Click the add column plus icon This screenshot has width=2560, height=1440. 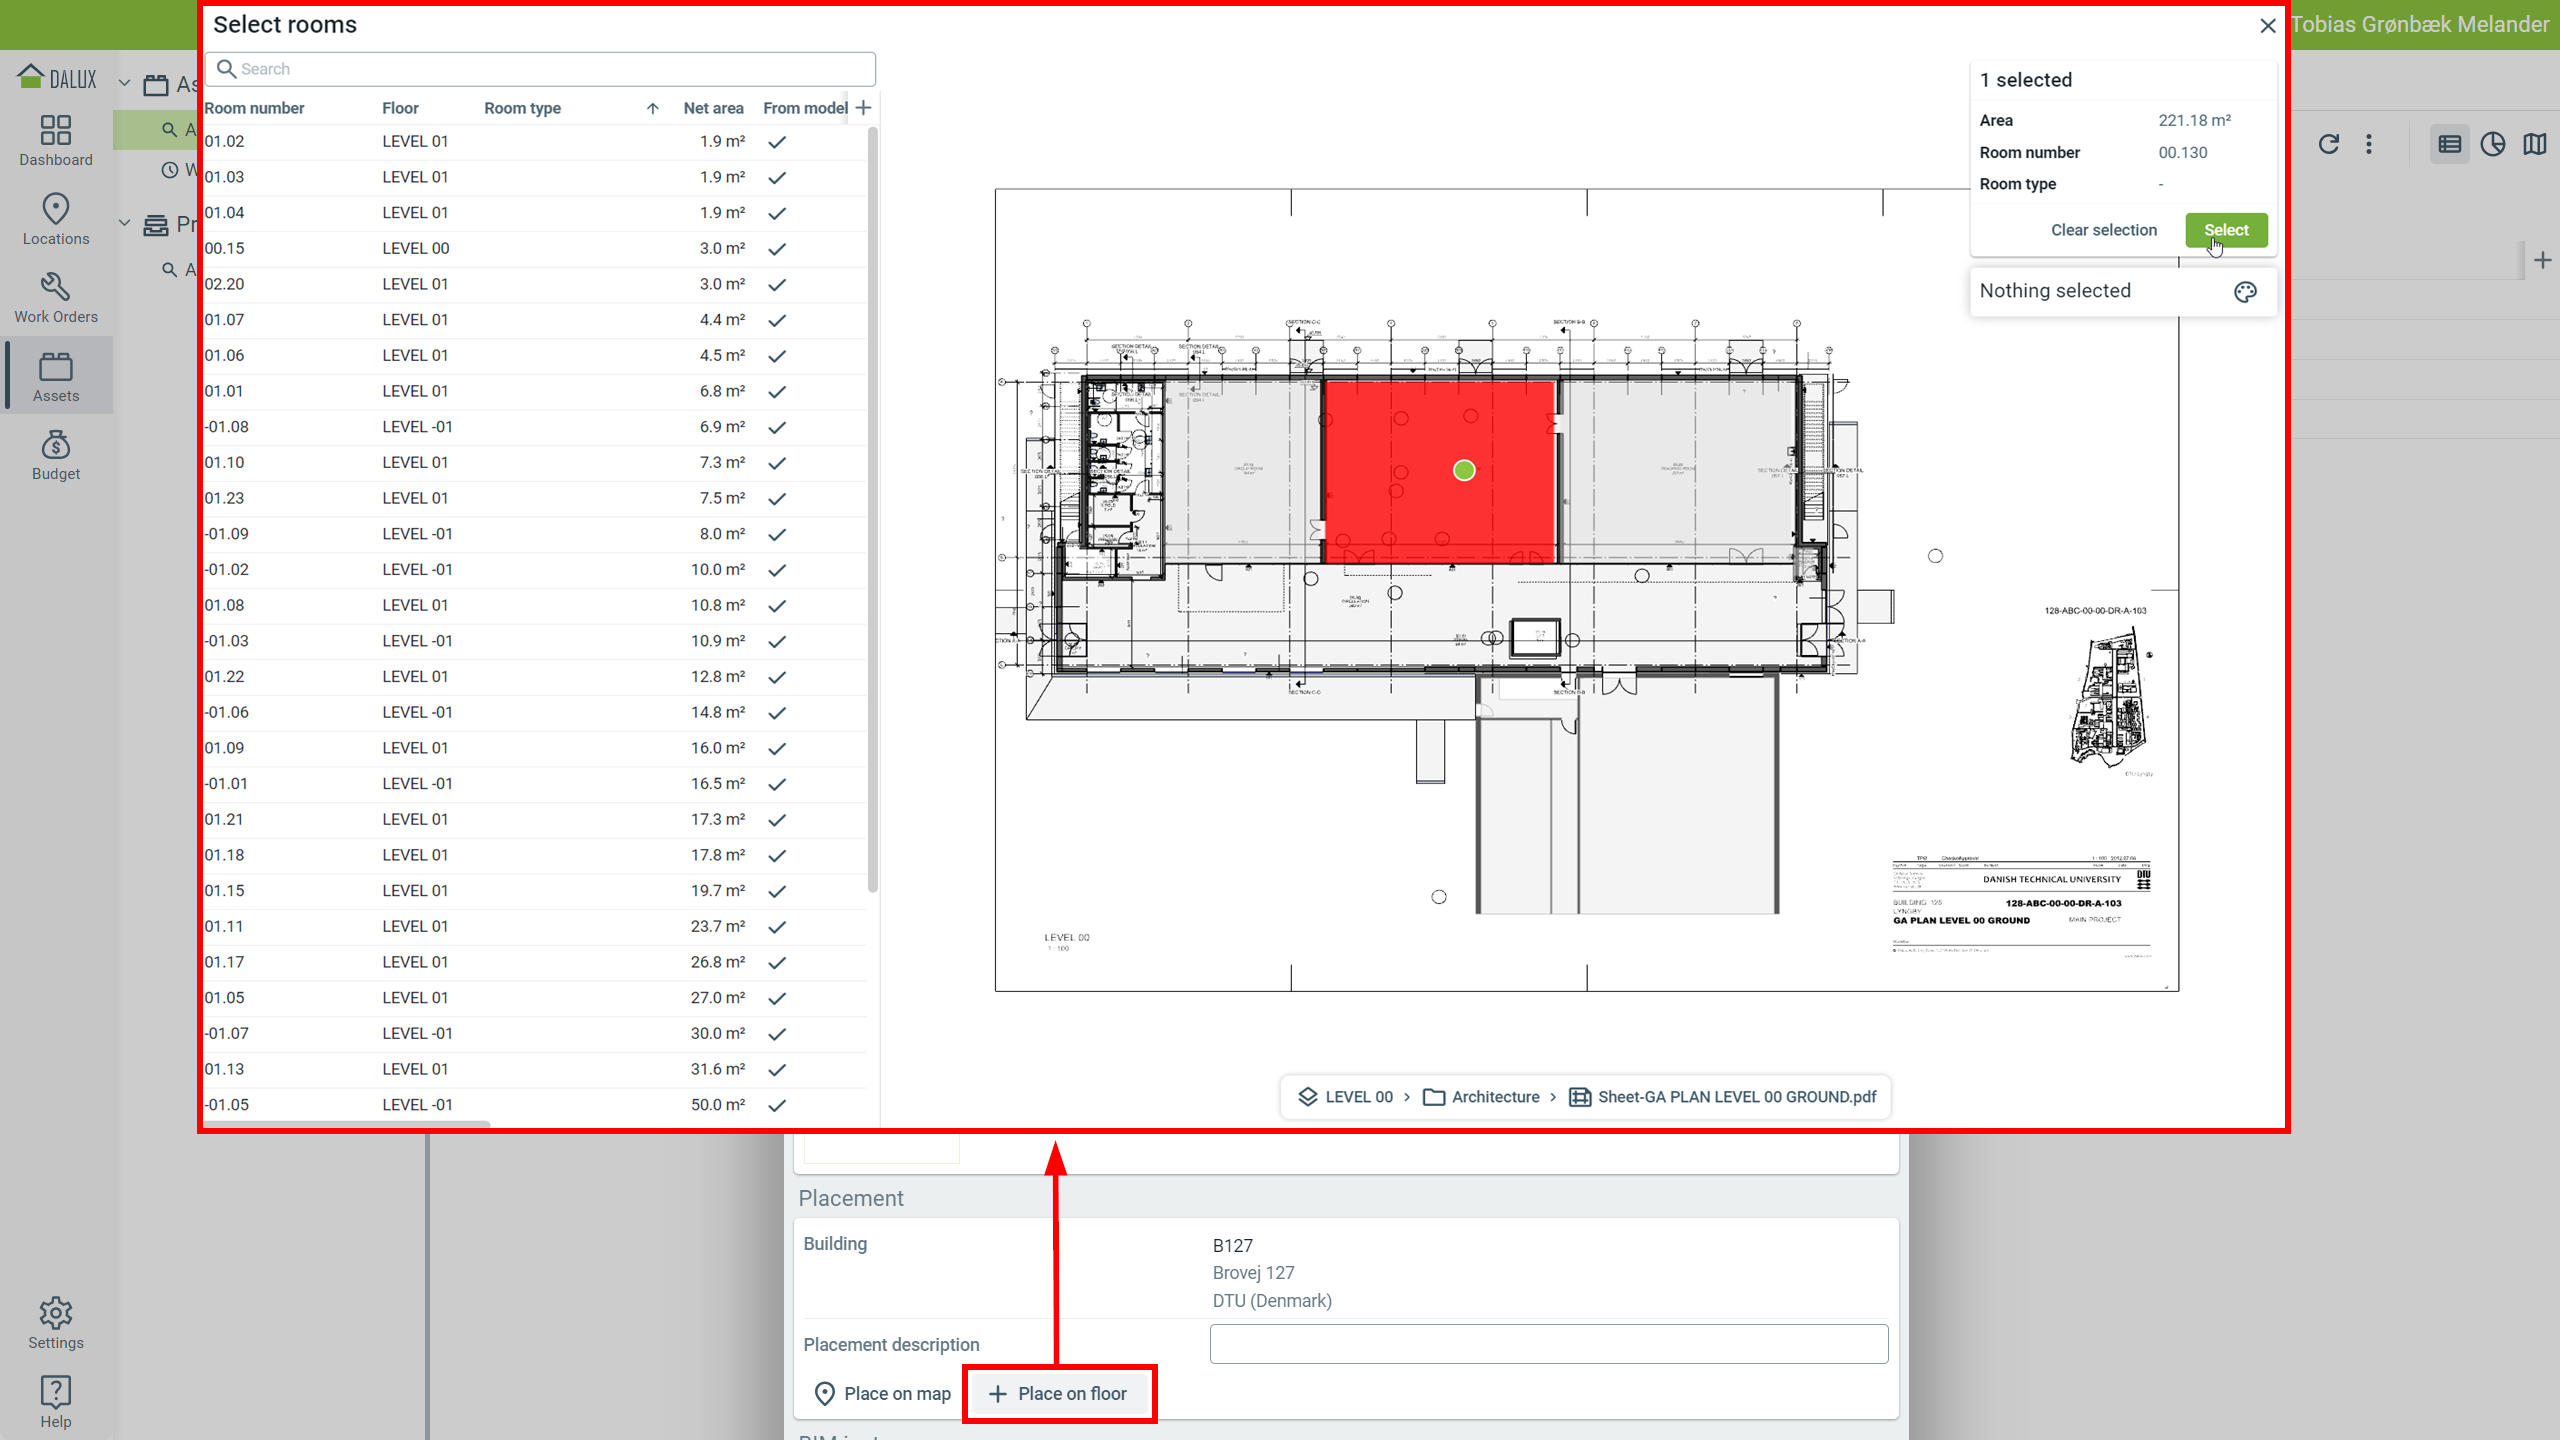pos(864,108)
